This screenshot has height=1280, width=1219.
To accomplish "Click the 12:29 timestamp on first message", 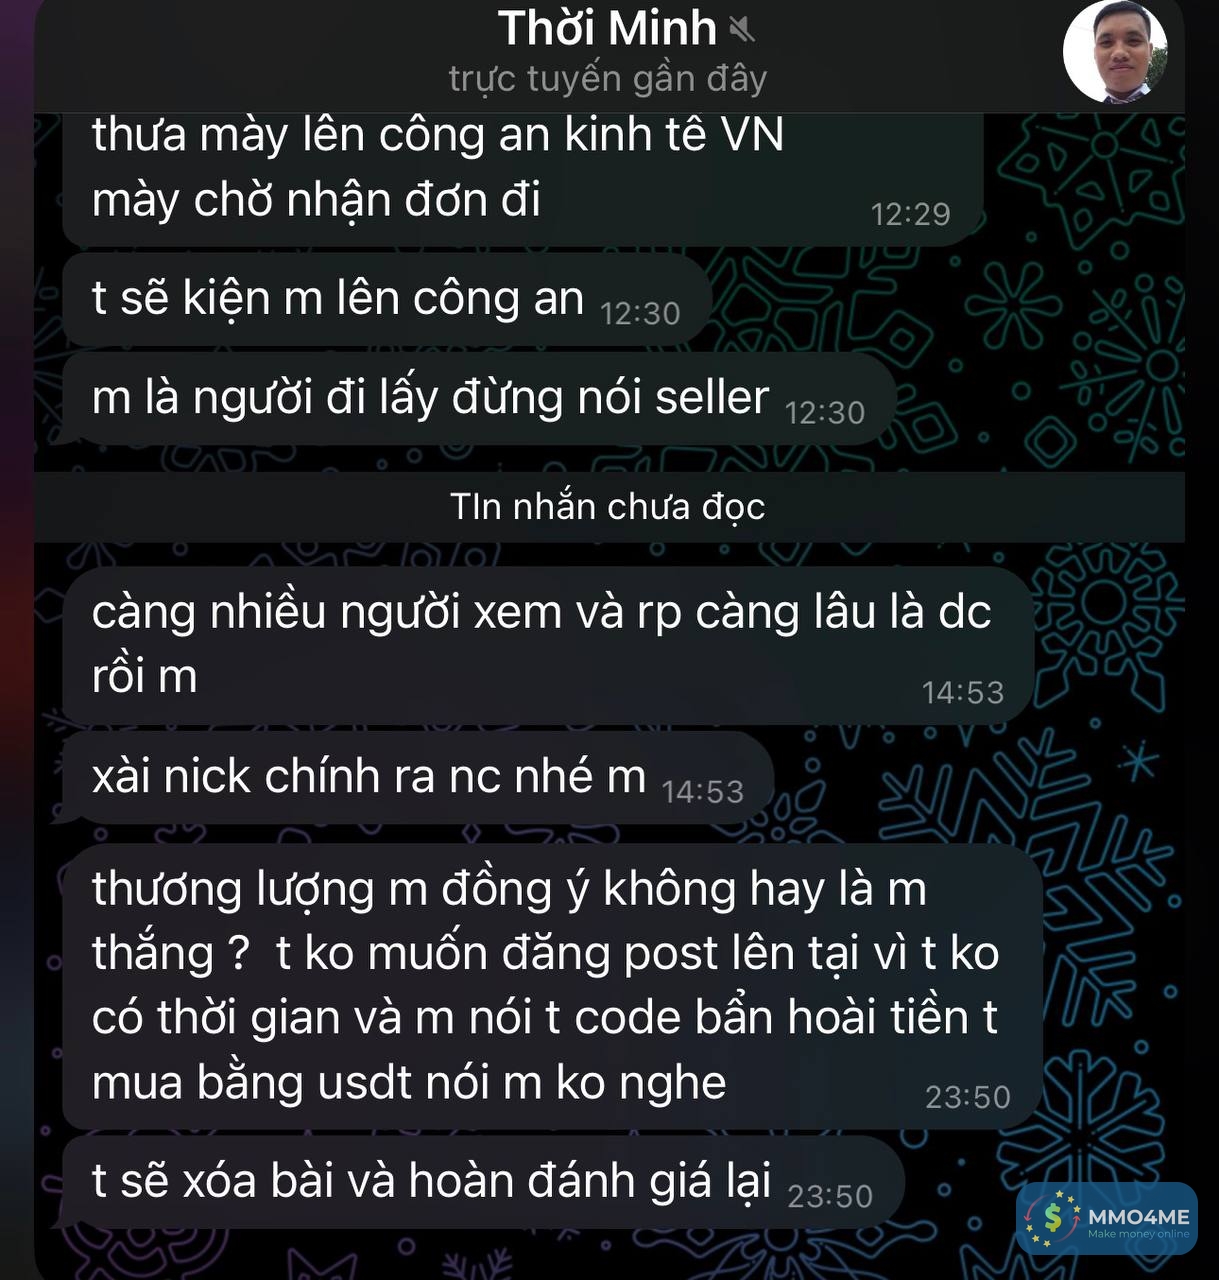I will [x=910, y=214].
